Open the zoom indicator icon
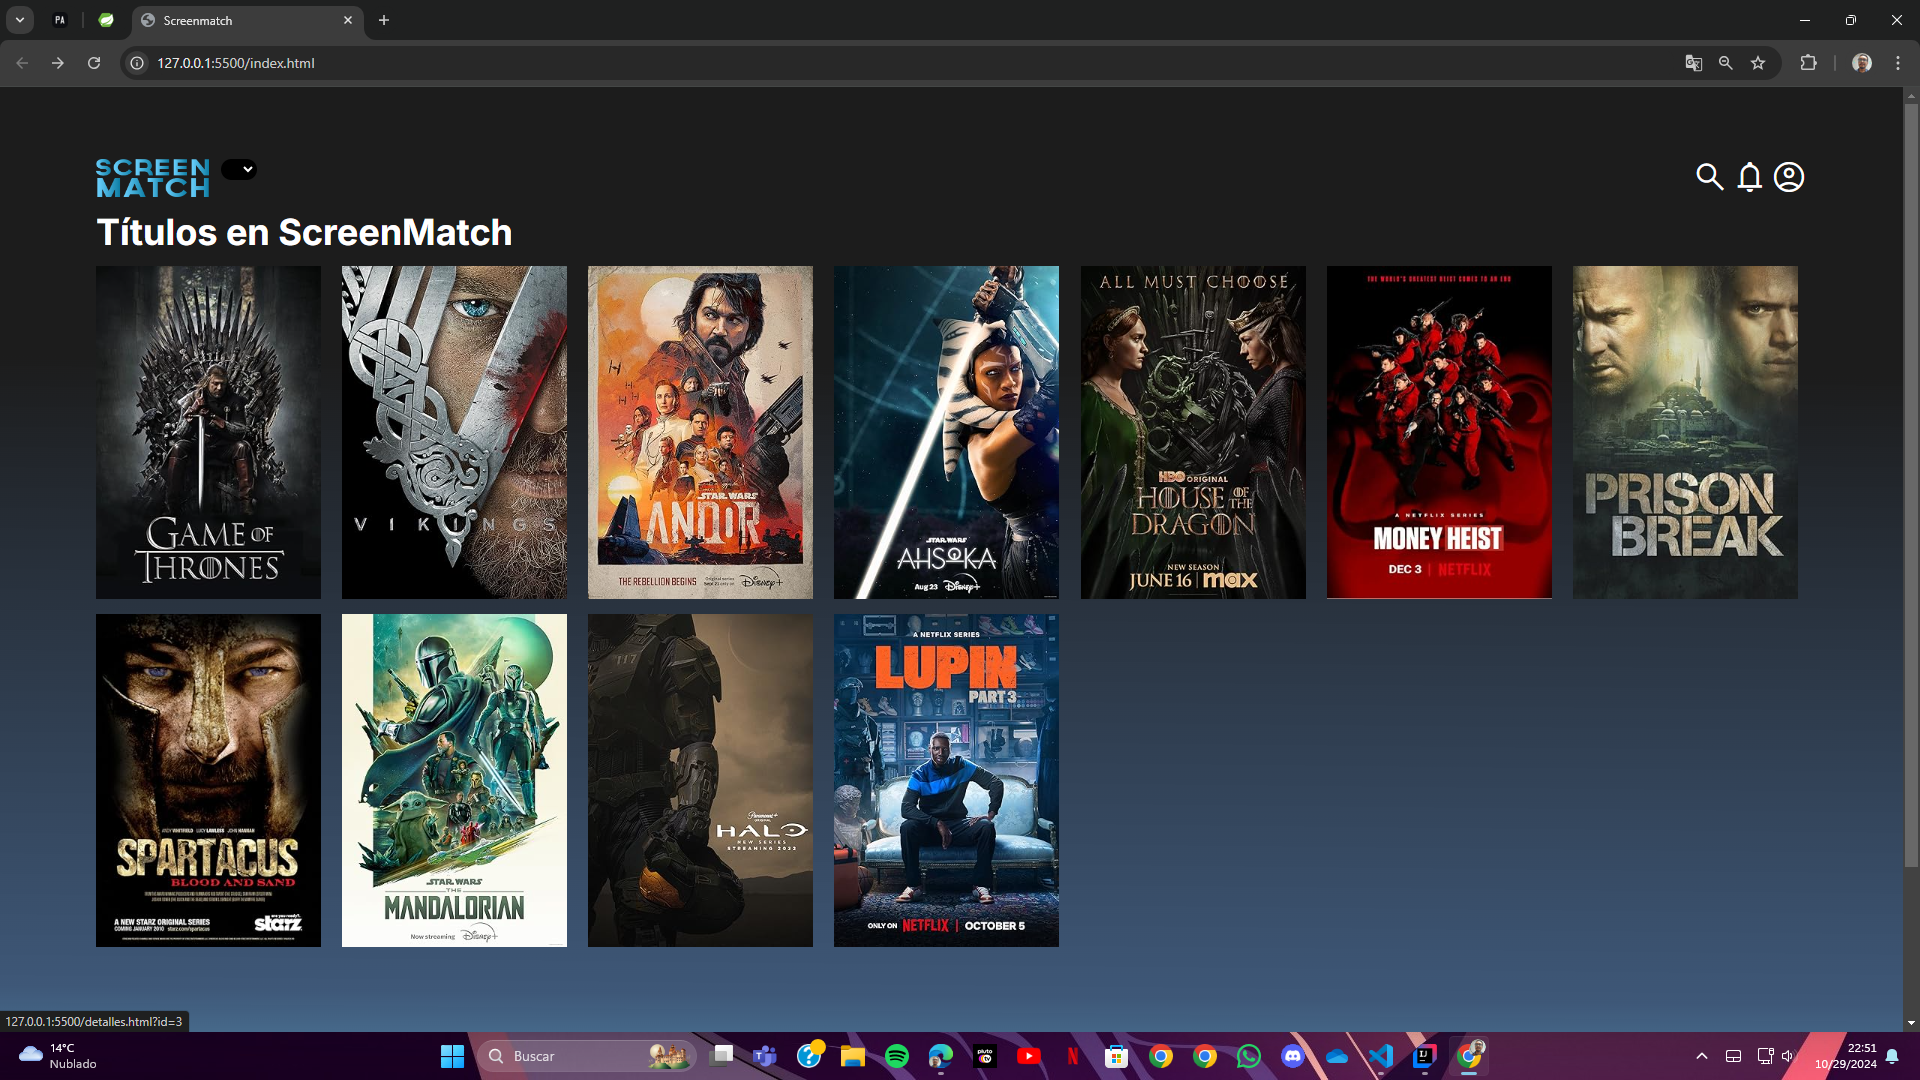This screenshot has width=1920, height=1080. (x=1725, y=63)
